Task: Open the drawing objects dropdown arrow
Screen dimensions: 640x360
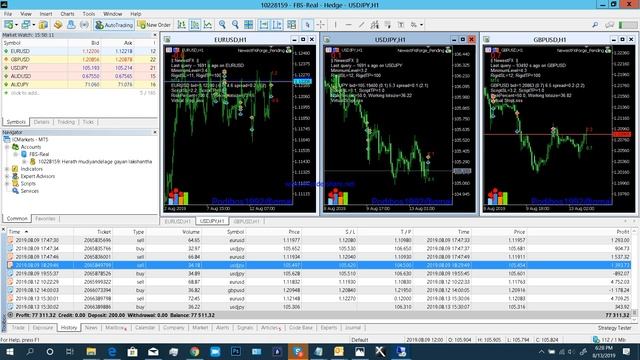Action: 421,25
